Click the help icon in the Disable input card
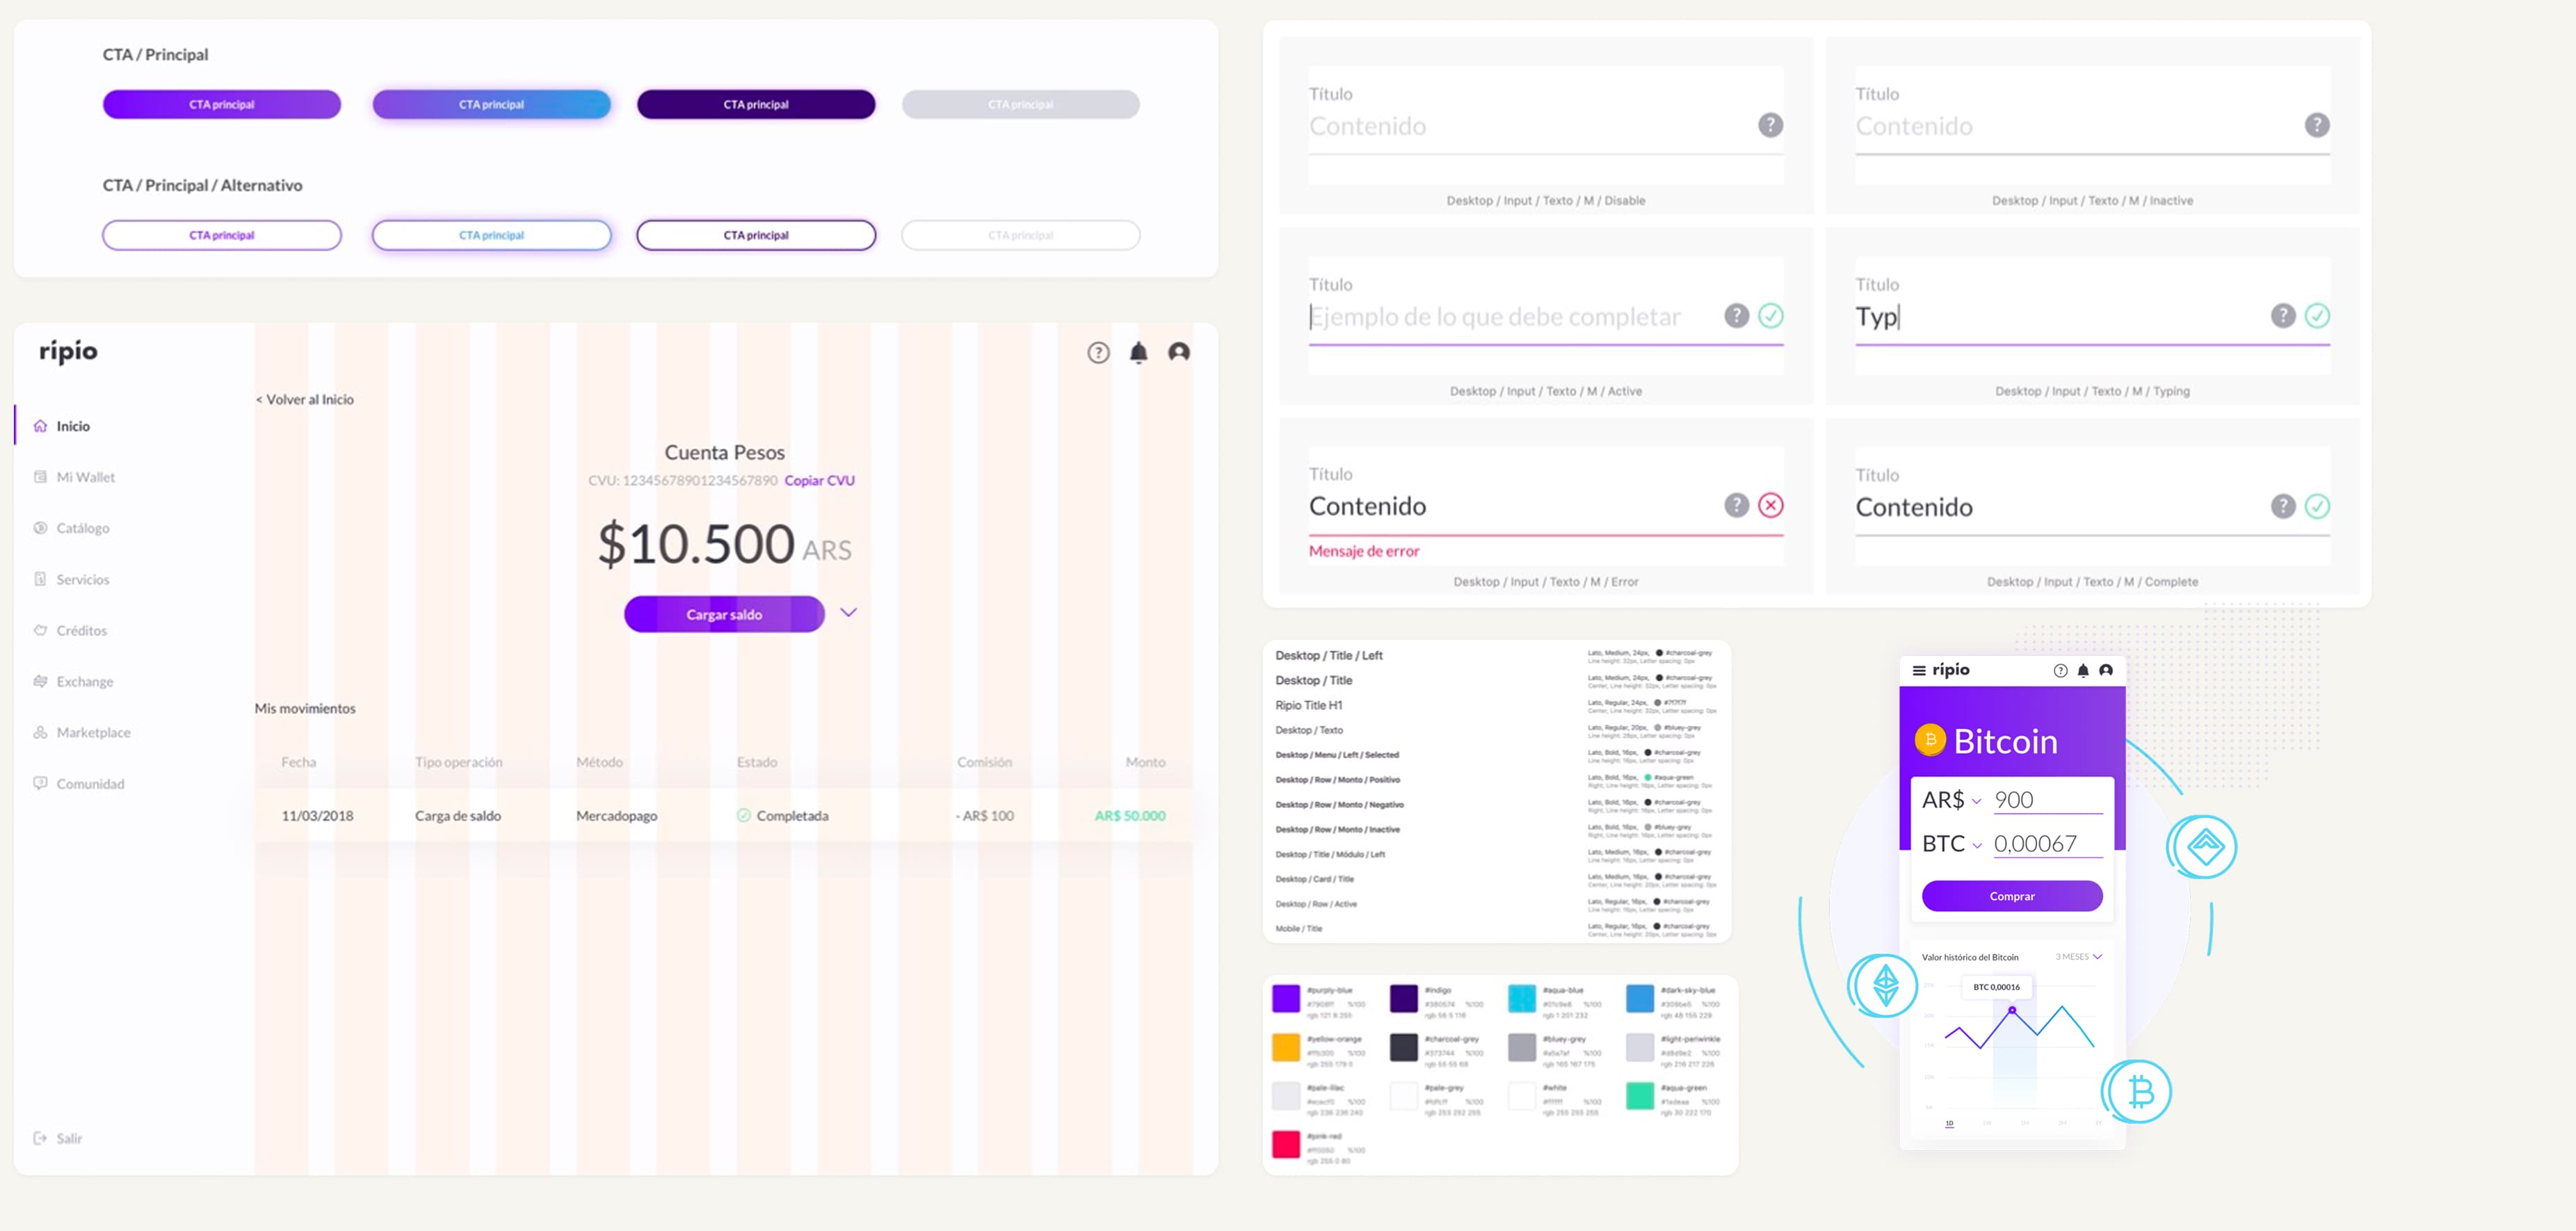Screen dimensions: 2576x1231 tap(1770, 125)
